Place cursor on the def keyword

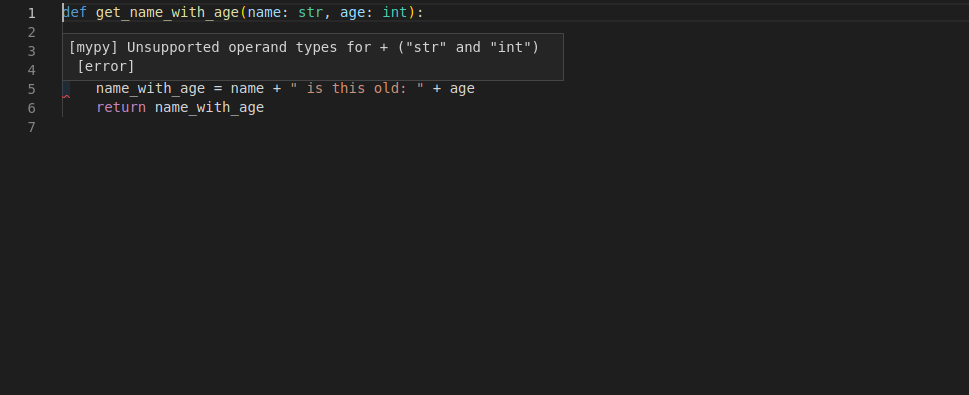click(x=75, y=12)
